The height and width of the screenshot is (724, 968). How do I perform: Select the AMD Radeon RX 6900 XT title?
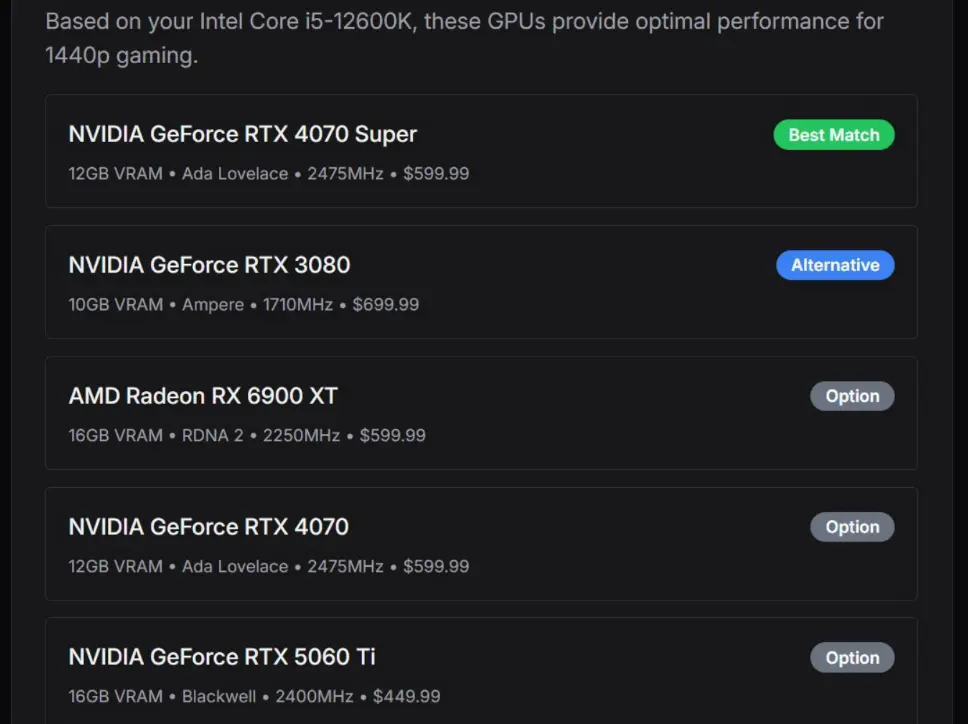point(203,396)
